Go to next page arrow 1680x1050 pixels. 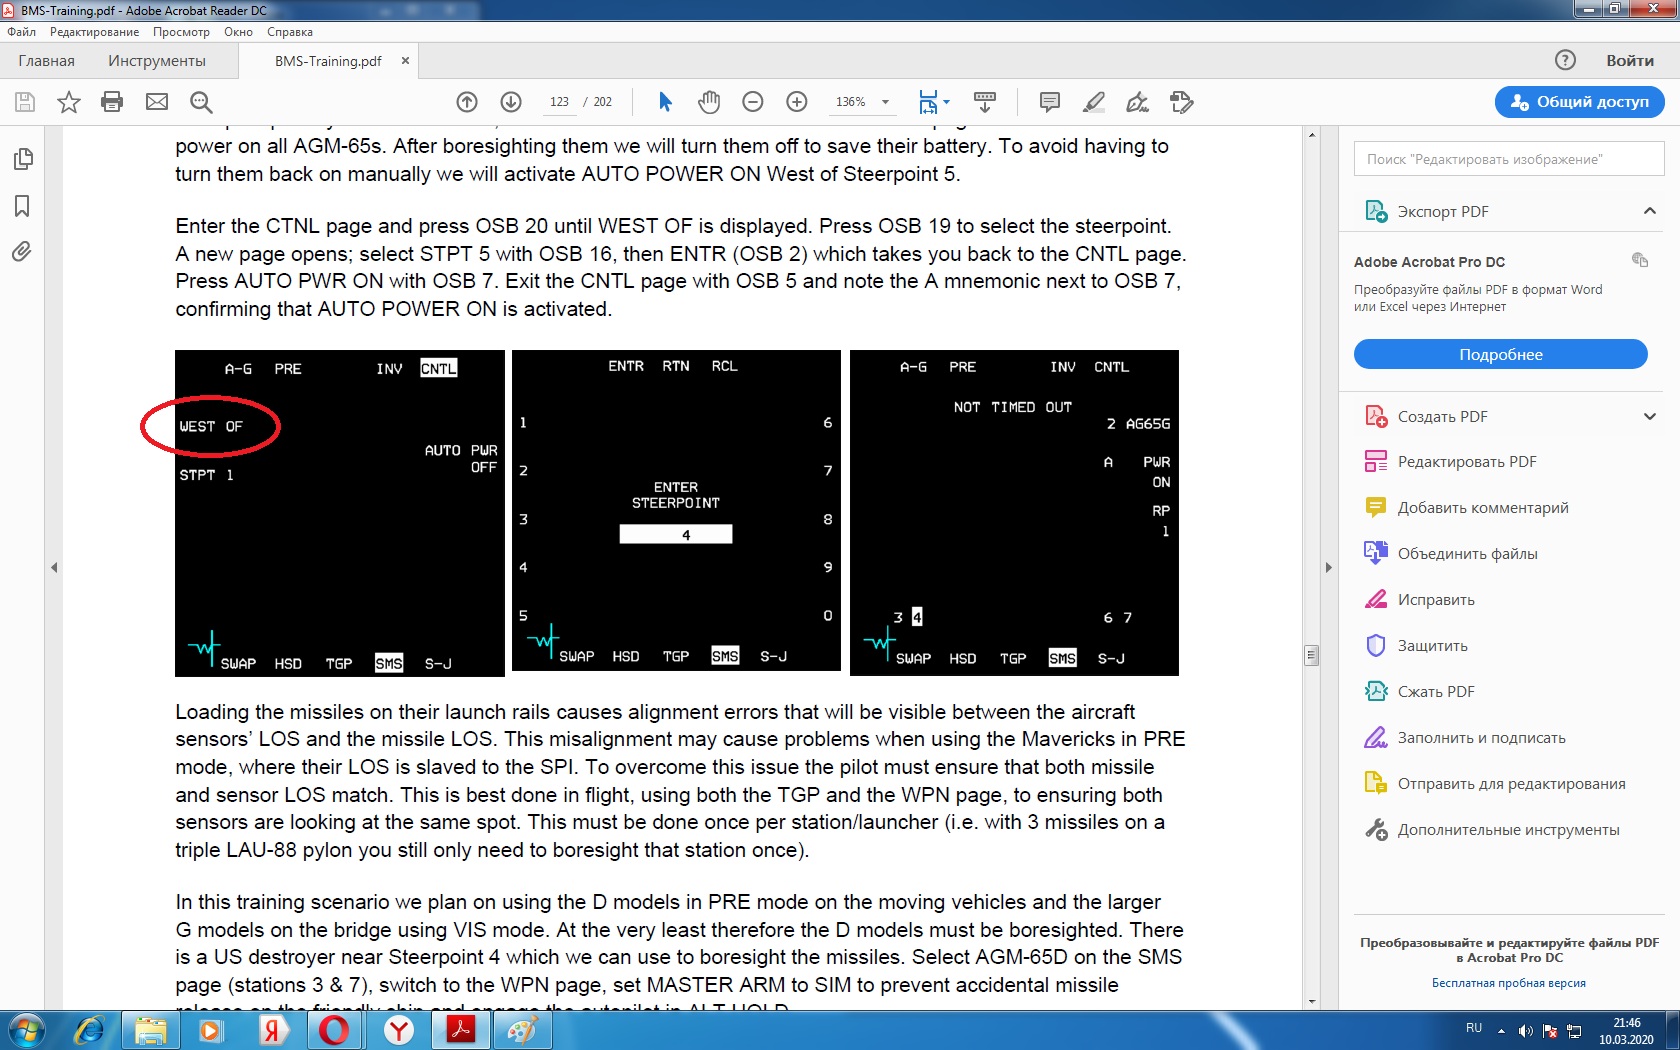pyautogui.click(x=511, y=102)
